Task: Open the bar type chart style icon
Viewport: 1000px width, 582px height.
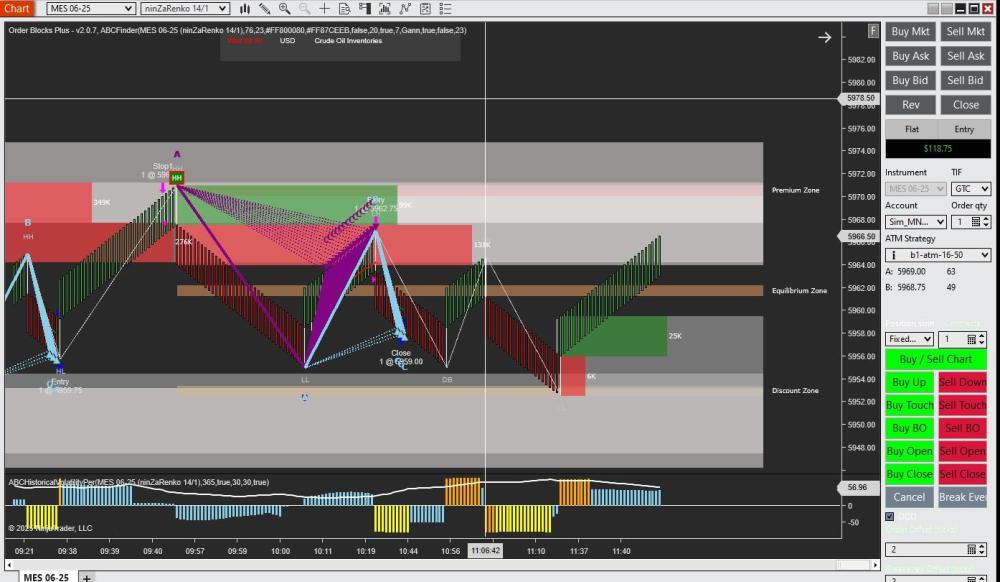Action: [245, 8]
